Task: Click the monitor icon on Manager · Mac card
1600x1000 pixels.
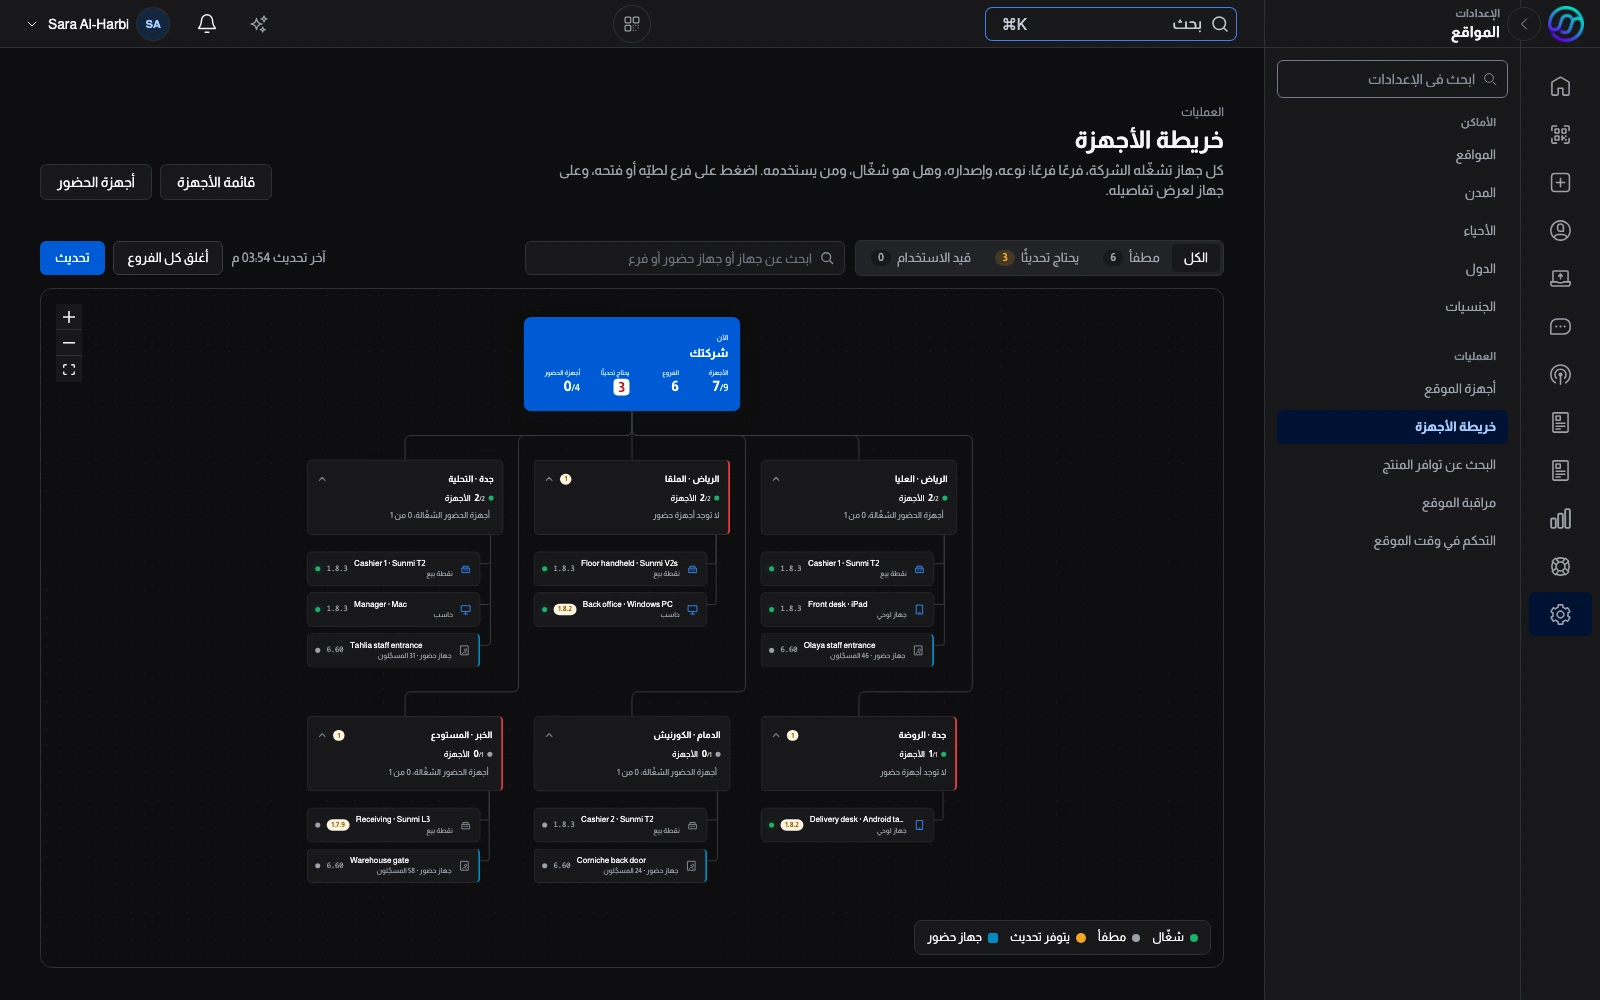Action: [465, 609]
